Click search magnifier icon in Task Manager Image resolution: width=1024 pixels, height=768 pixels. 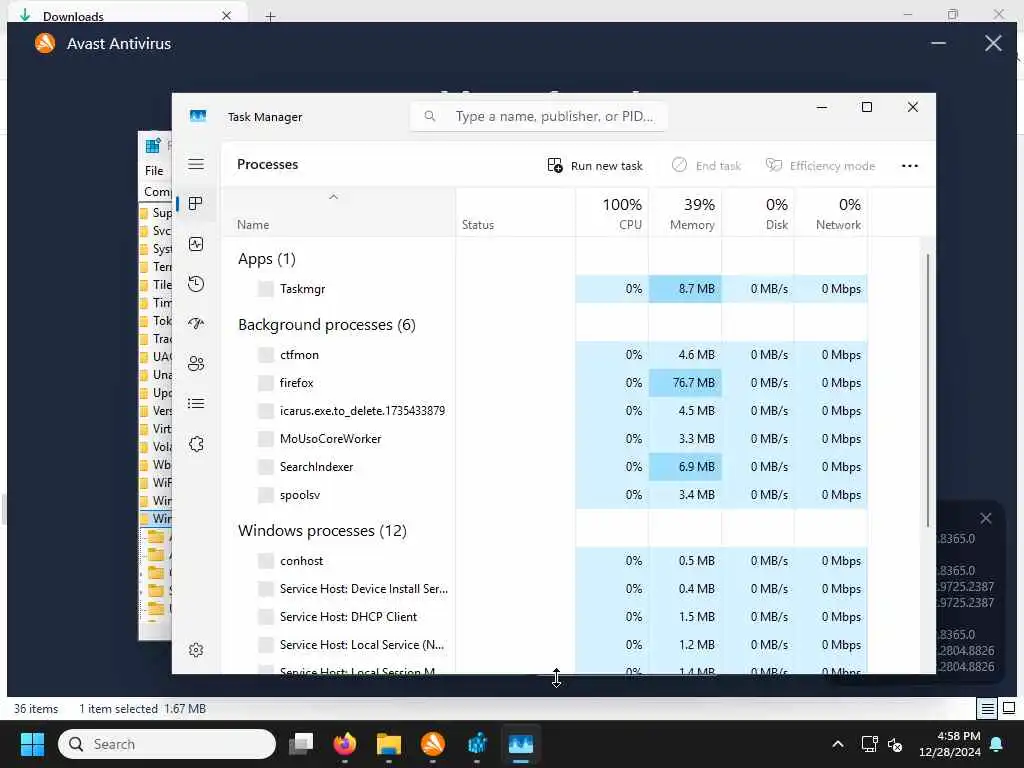point(430,116)
